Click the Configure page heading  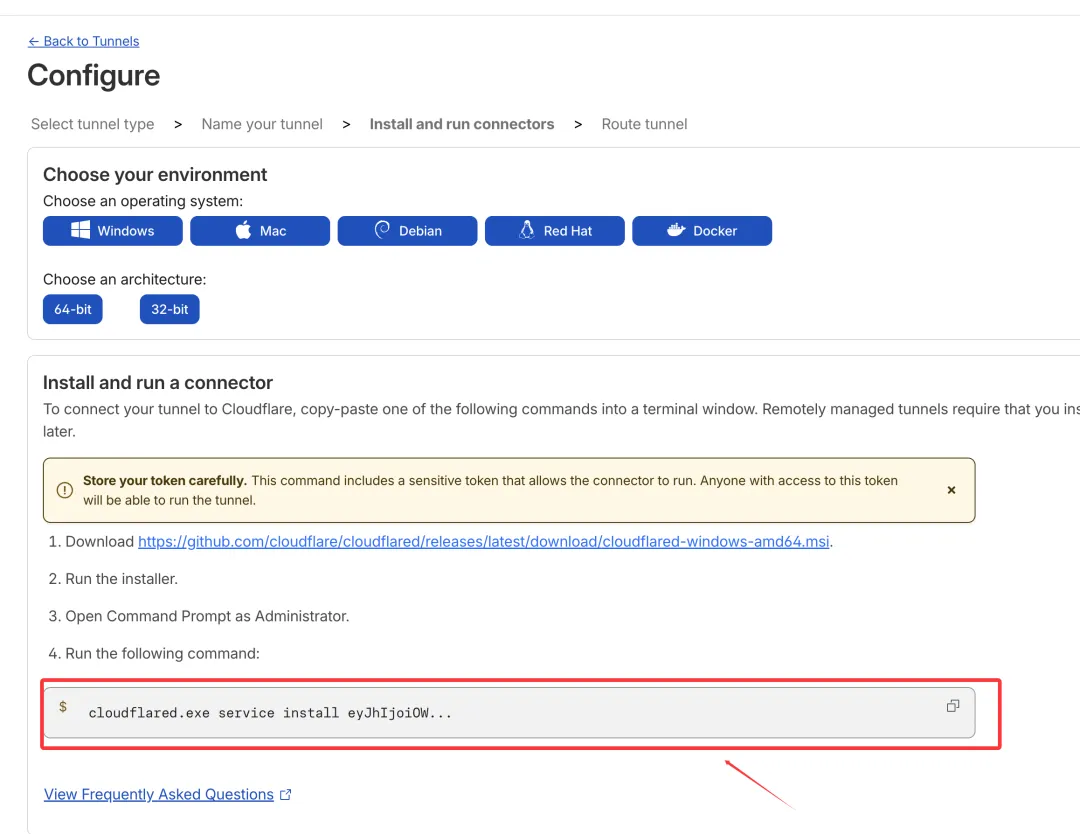click(x=94, y=75)
